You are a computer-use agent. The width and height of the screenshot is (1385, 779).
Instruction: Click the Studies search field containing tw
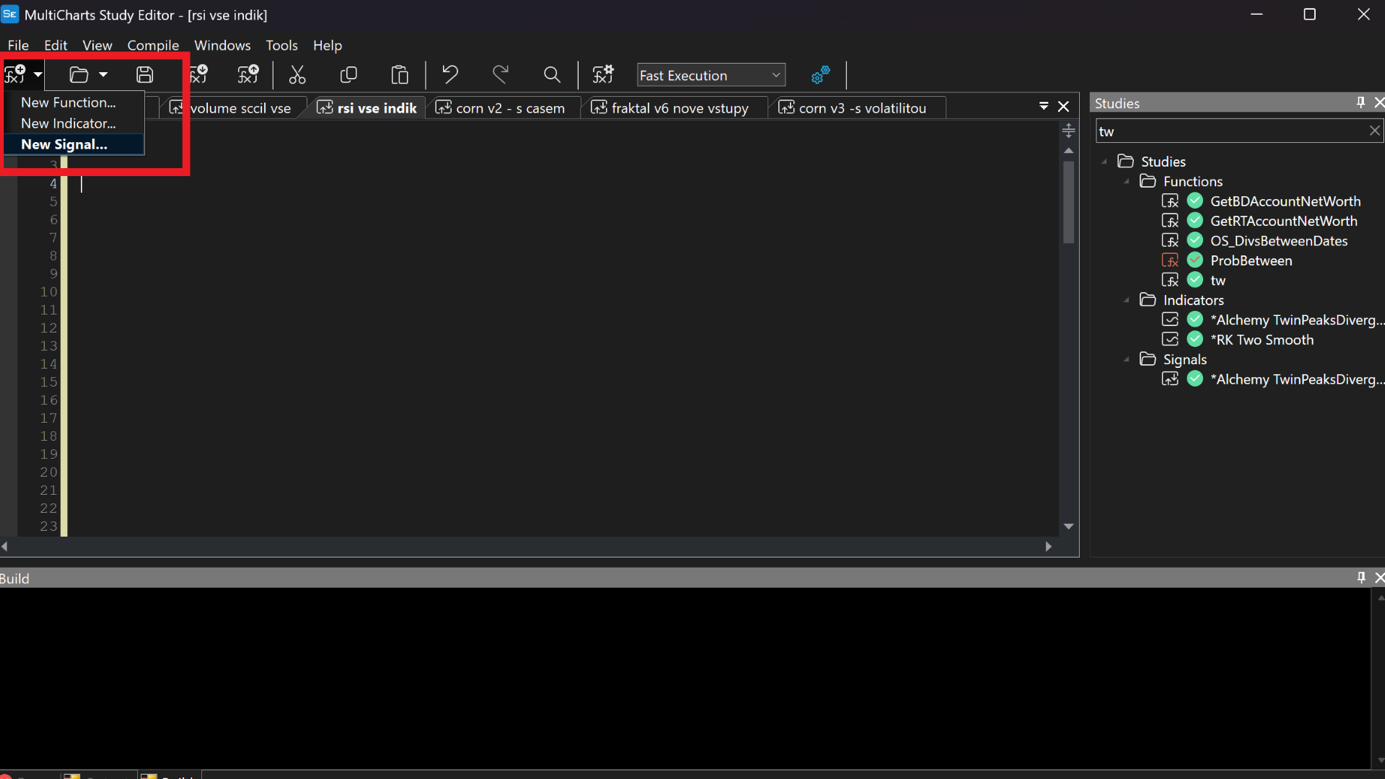pos(1230,131)
